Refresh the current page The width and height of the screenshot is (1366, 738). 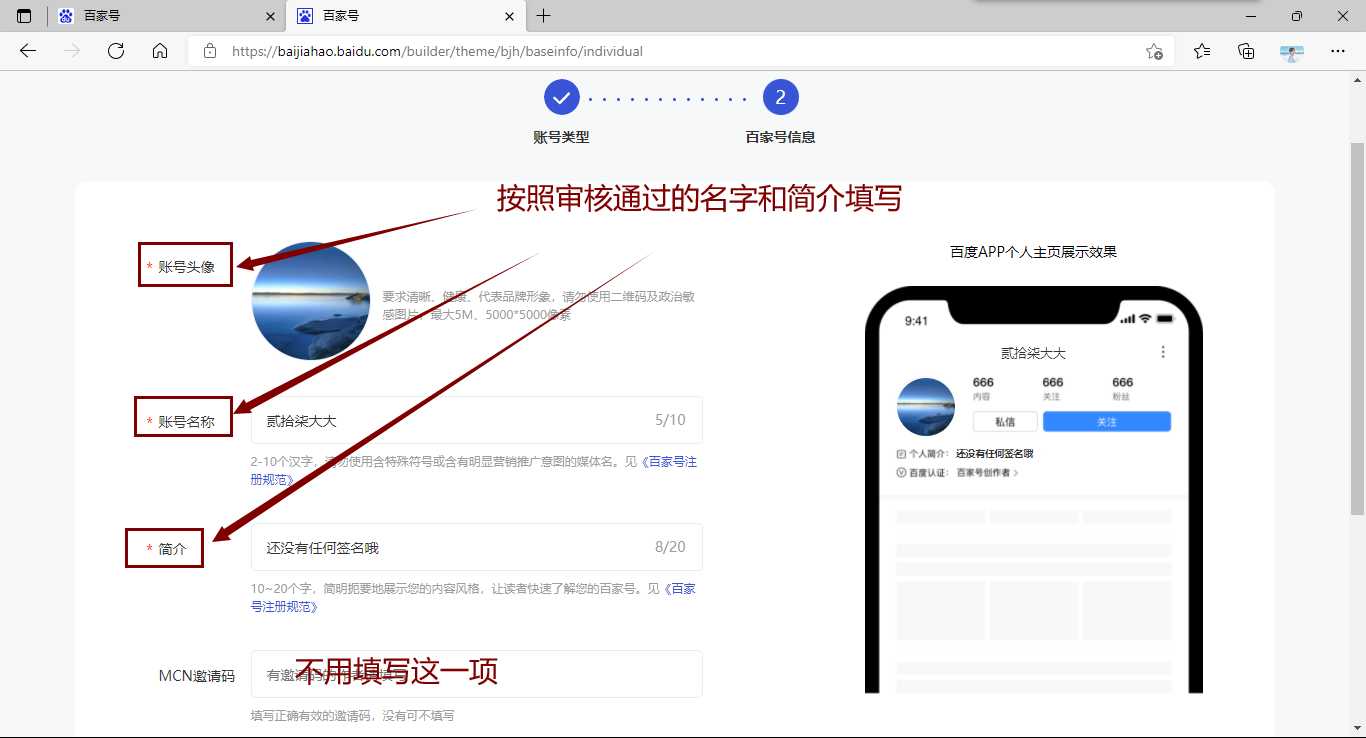(116, 51)
